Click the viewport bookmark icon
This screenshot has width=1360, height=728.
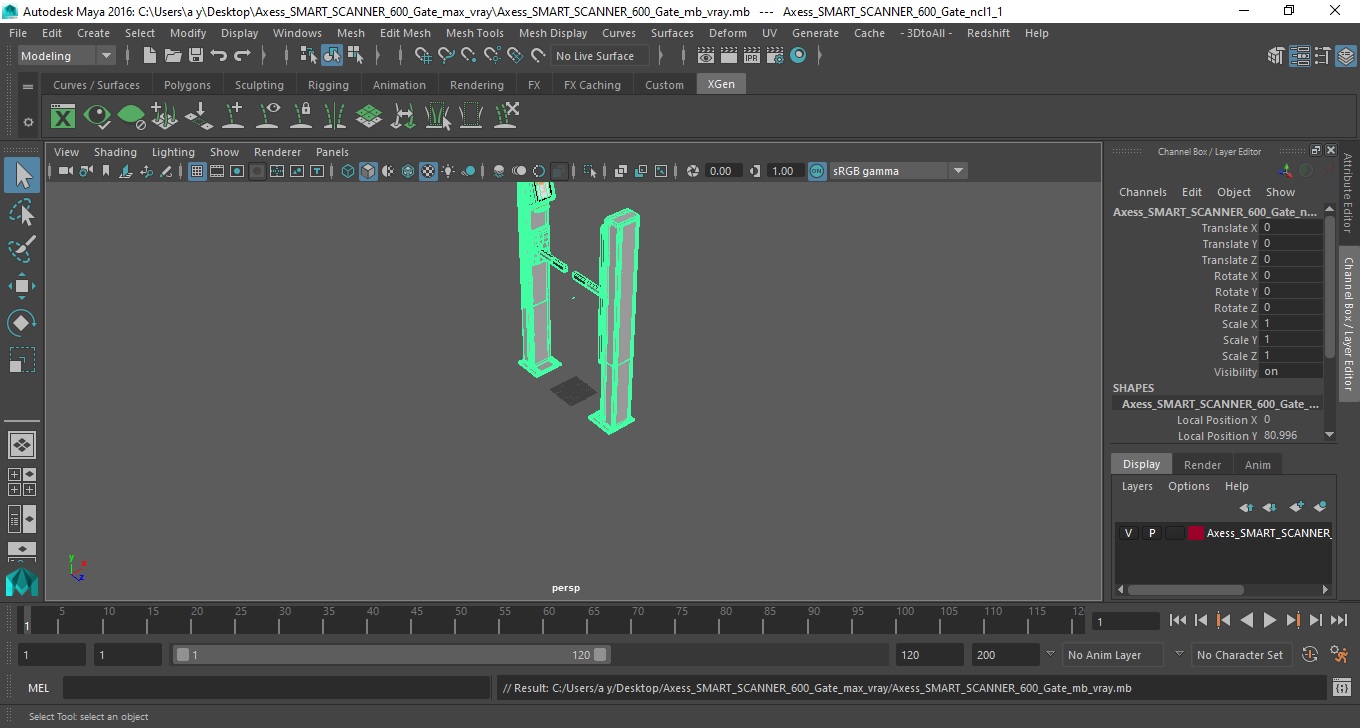tap(106, 171)
